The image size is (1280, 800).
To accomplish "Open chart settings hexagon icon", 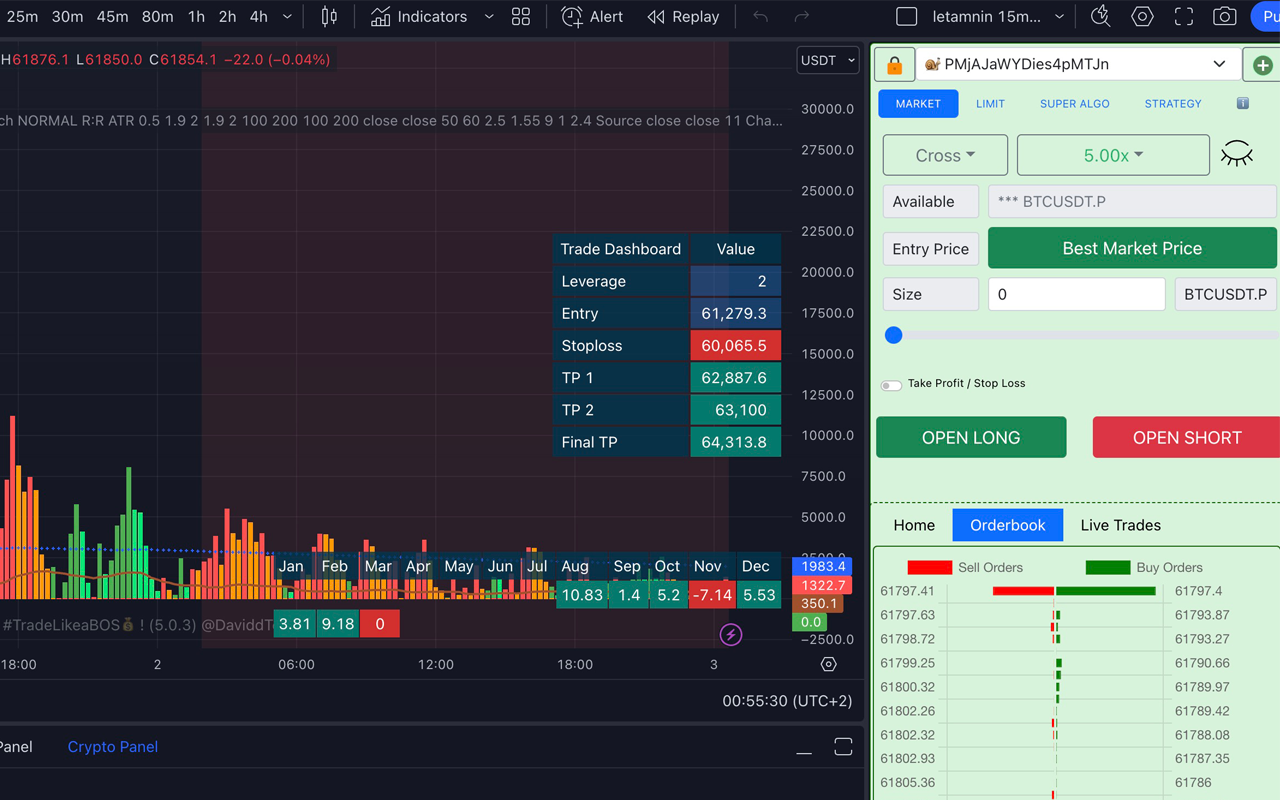I will [1142, 17].
